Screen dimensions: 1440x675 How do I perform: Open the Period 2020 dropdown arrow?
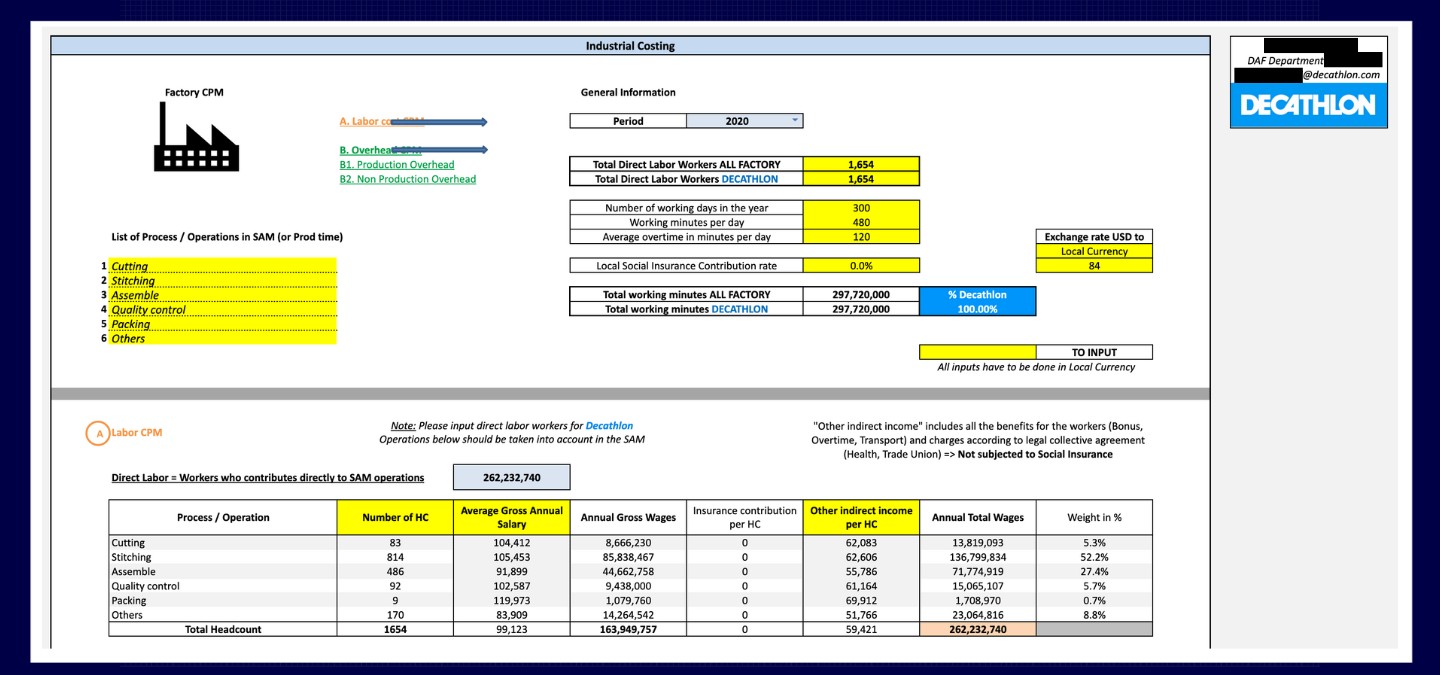(x=795, y=120)
